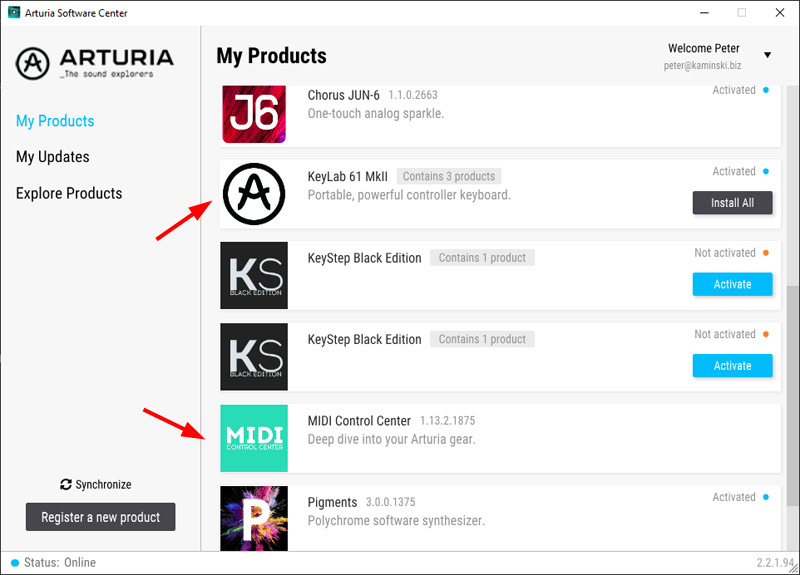Click the Register a new product button
The height and width of the screenshot is (575, 800).
[x=100, y=517]
